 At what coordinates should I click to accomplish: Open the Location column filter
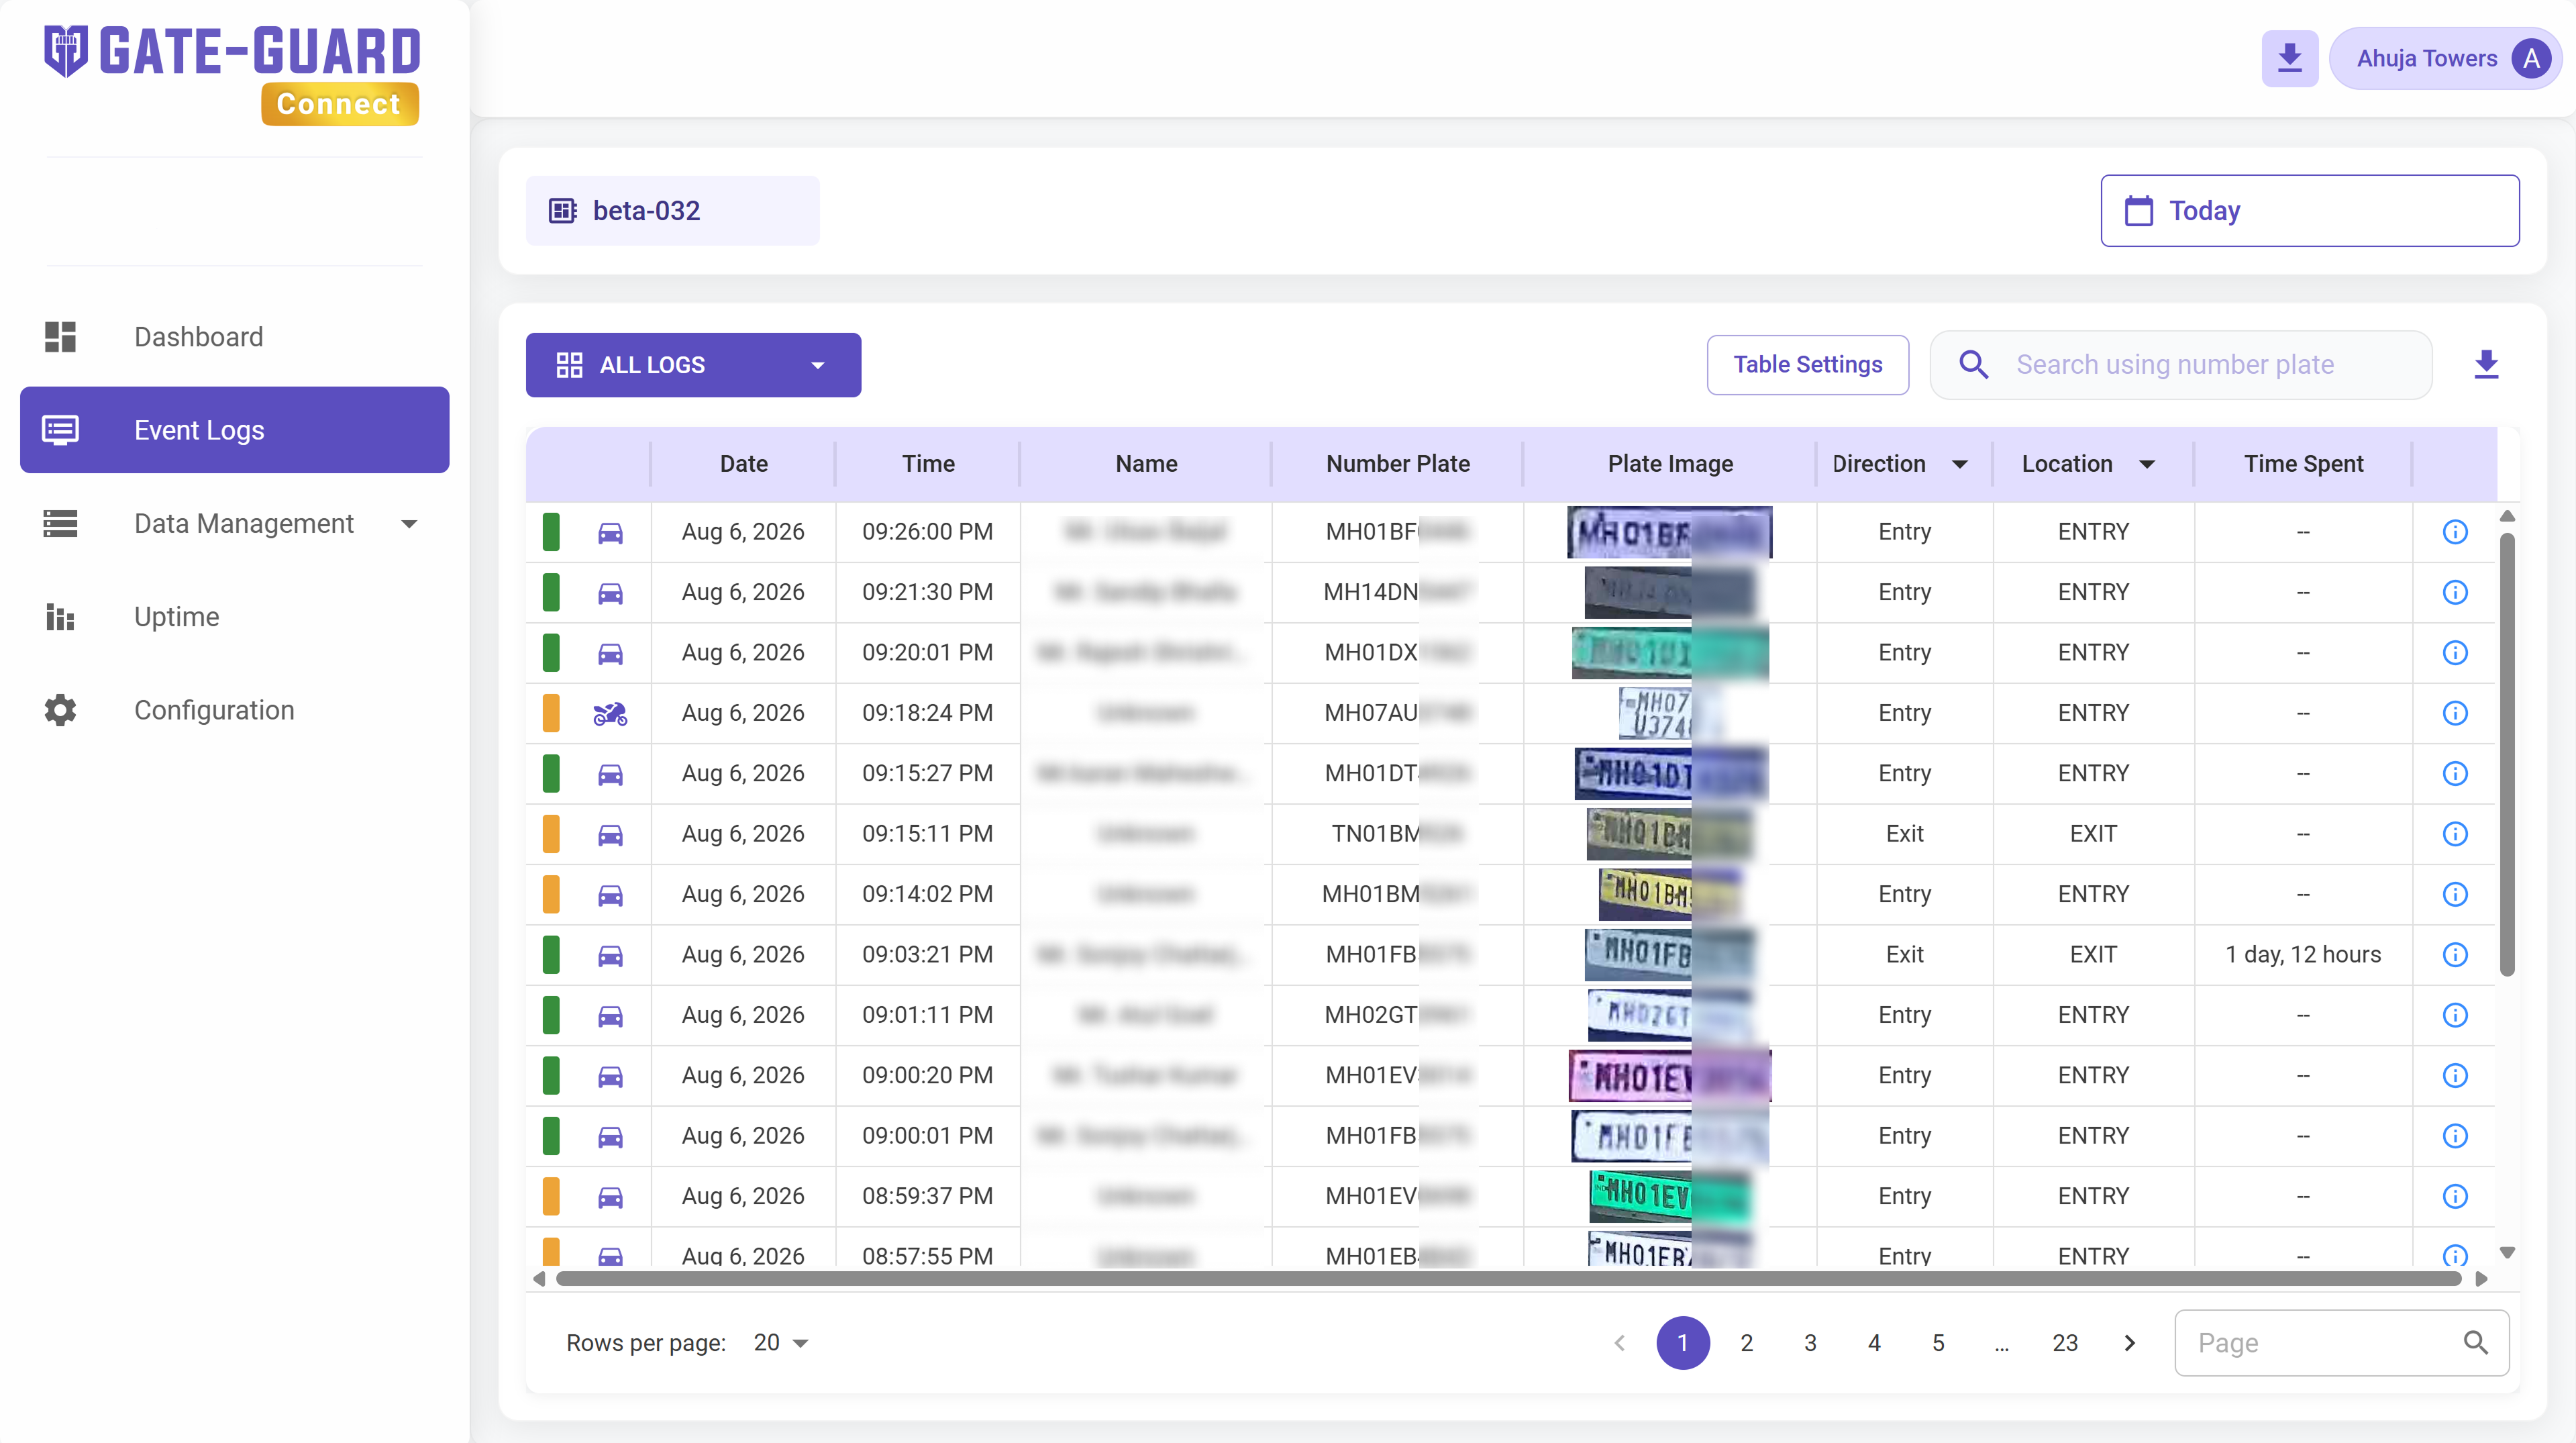tap(2146, 464)
